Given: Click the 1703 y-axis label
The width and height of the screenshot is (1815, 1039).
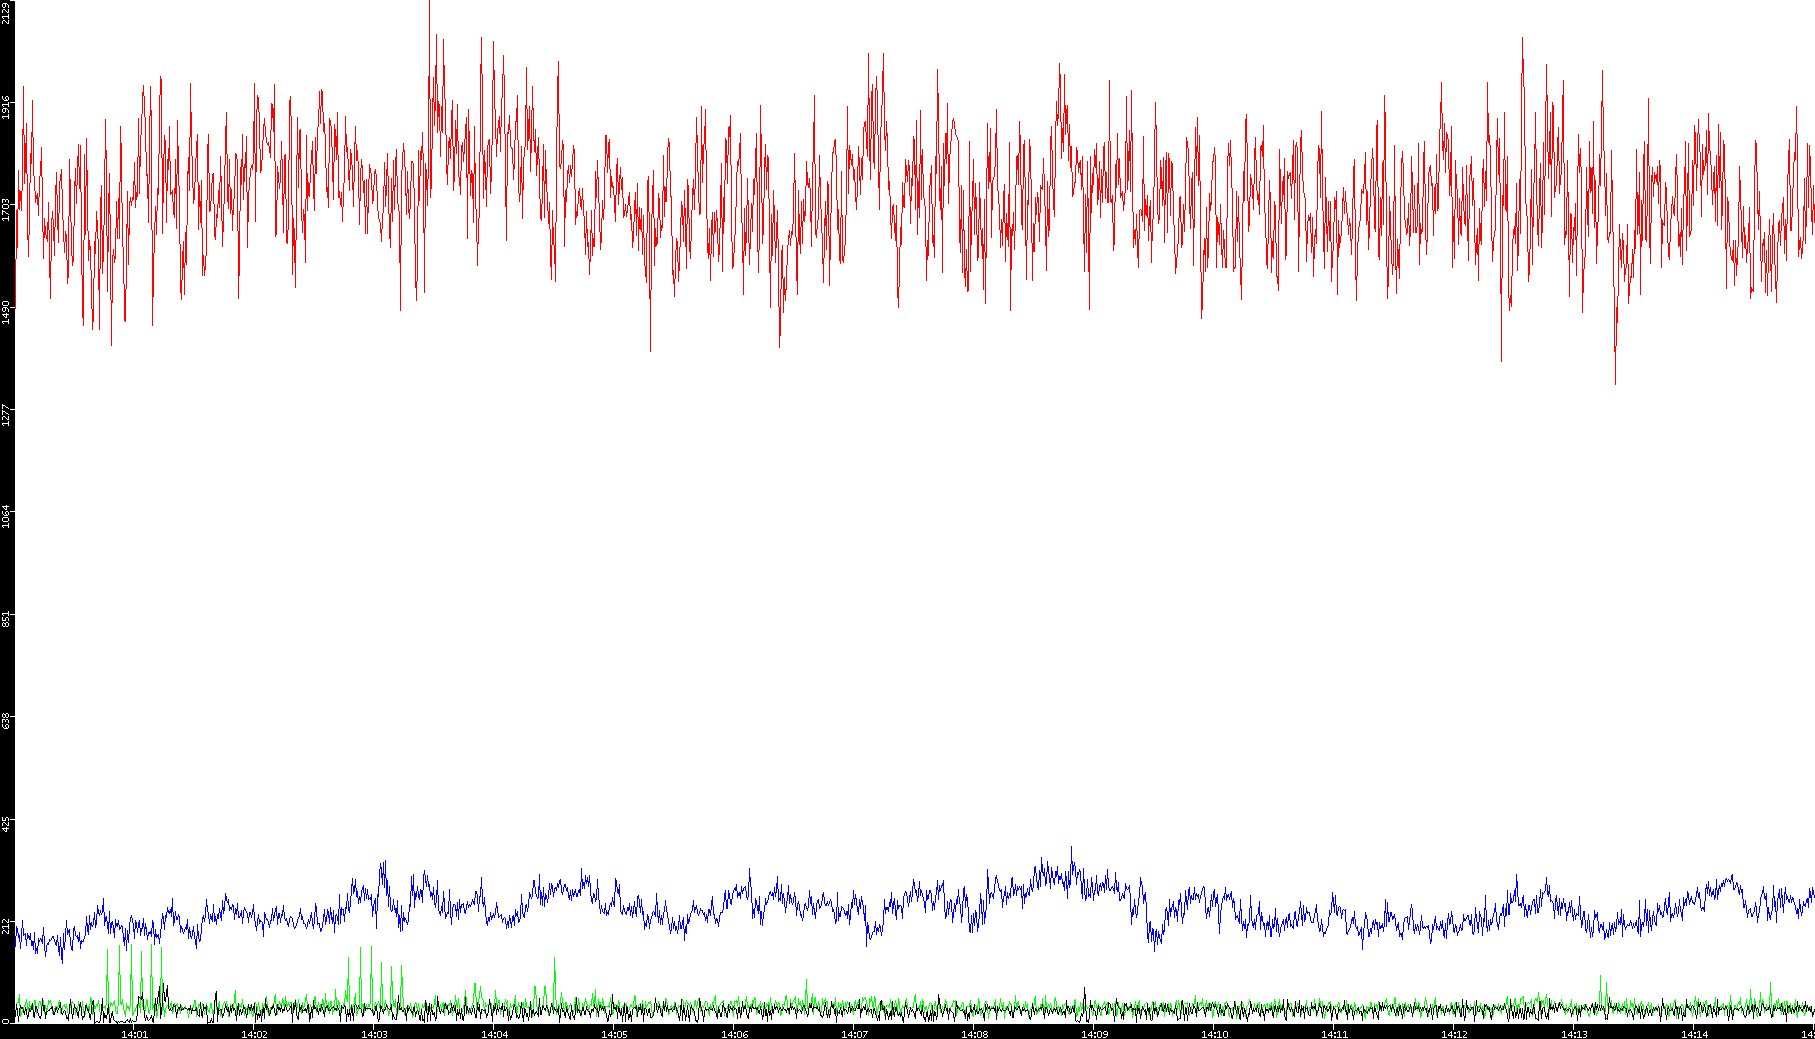Looking at the screenshot, I should coord(6,210).
